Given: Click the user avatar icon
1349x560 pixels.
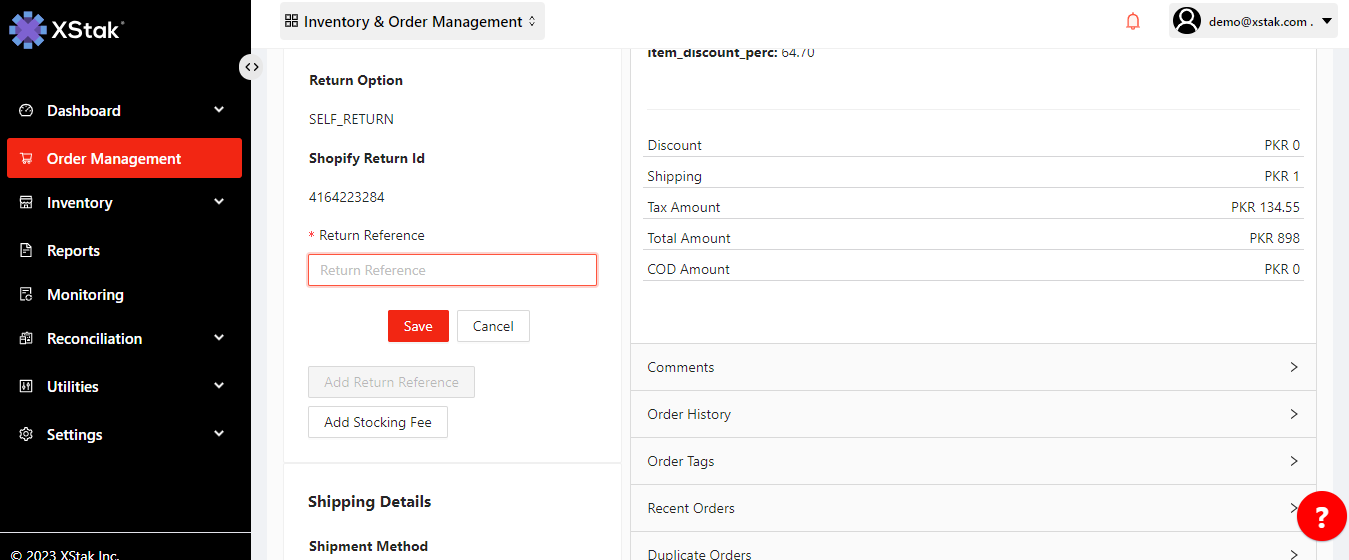Looking at the screenshot, I should click(1187, 21).
